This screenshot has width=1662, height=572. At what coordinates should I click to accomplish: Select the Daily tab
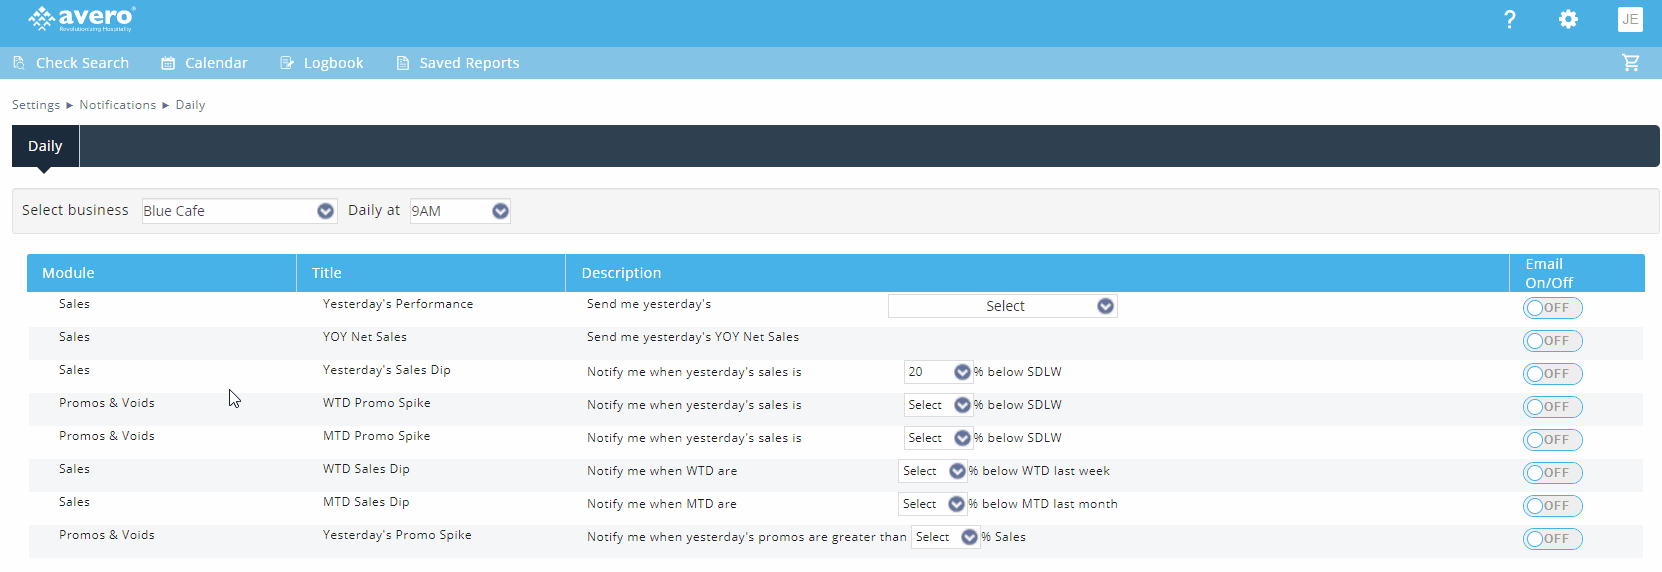pyautogui.click(x=45, y=146)
